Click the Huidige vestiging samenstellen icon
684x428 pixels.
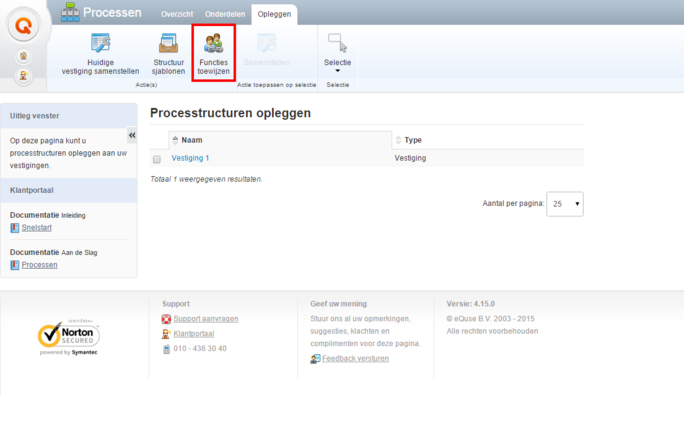[100, 44]
